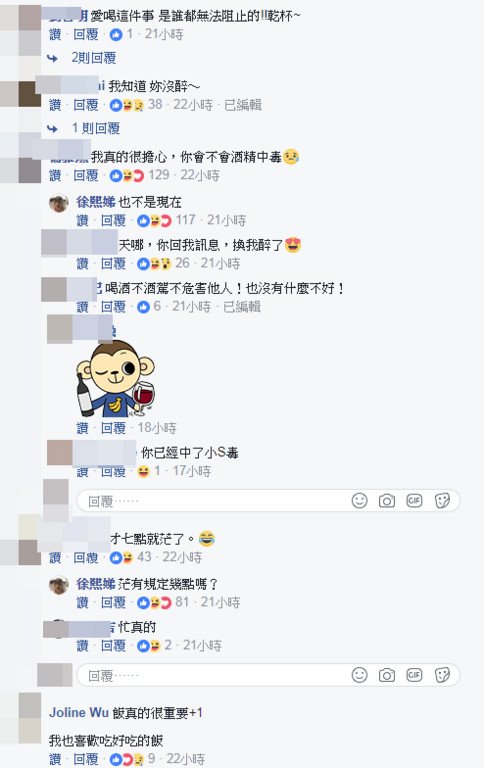484x768 pixels.
Task: Click the GIF icon in the first reply box
Action: 414,501
